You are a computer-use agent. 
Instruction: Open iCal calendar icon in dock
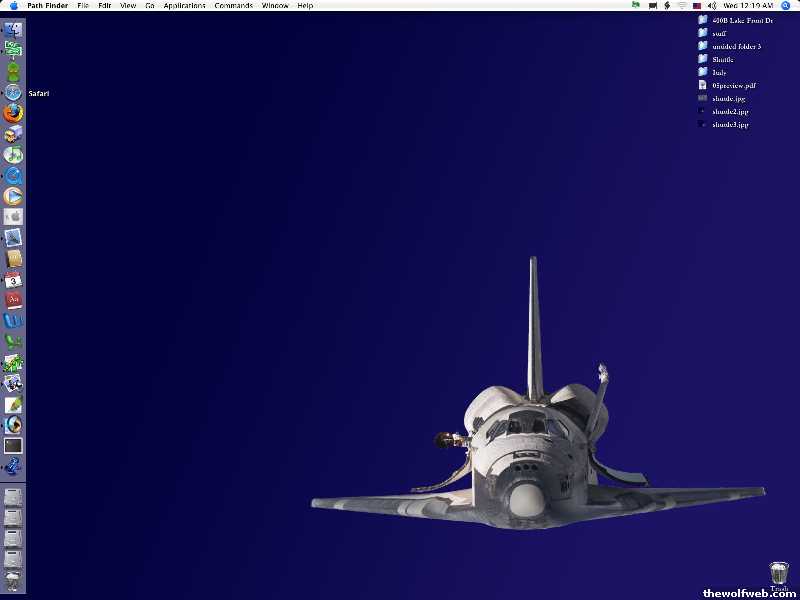13,280
